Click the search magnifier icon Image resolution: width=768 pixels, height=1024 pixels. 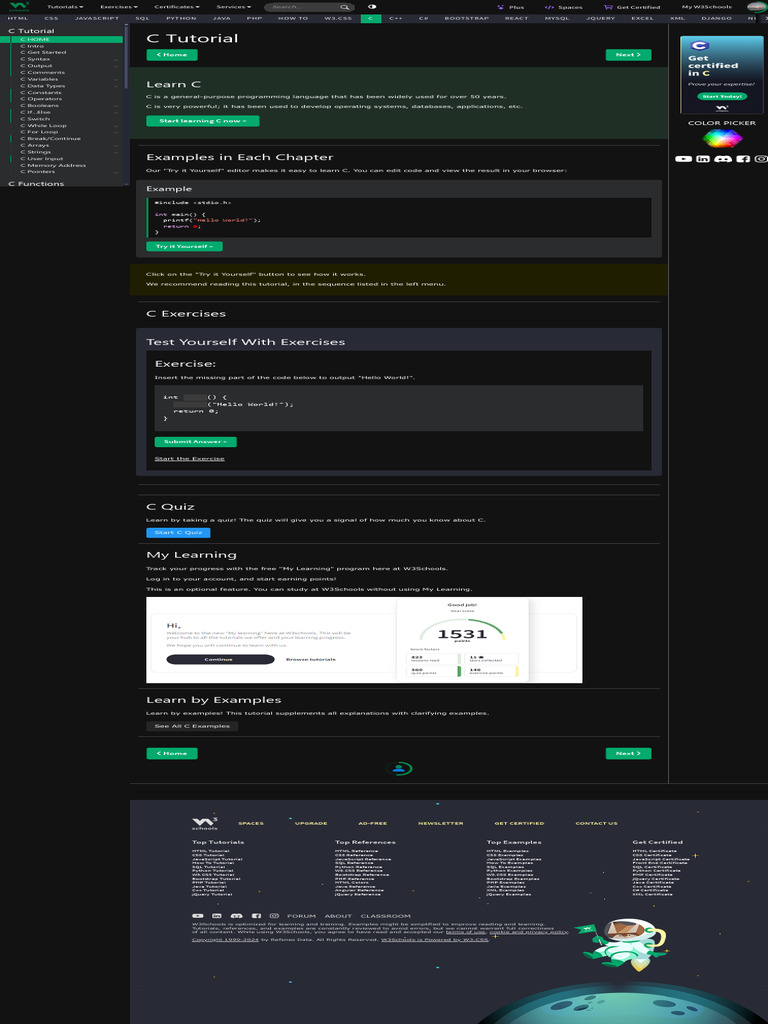(344, 7)
